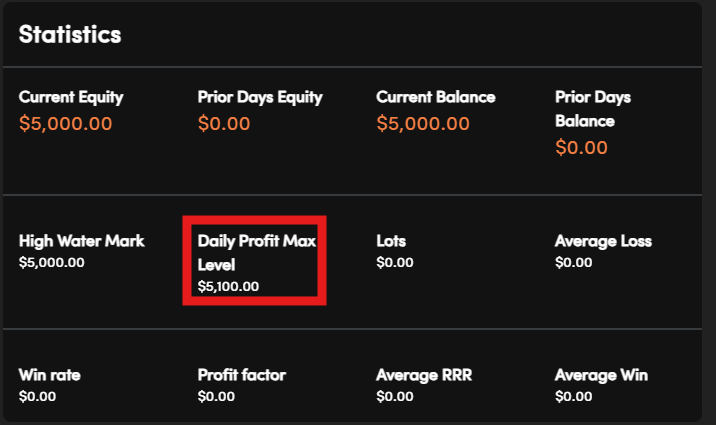This screenshot has height=425, width=716.
Task: Click the Prior Days Equity label
Action: [x=260, y=97]
